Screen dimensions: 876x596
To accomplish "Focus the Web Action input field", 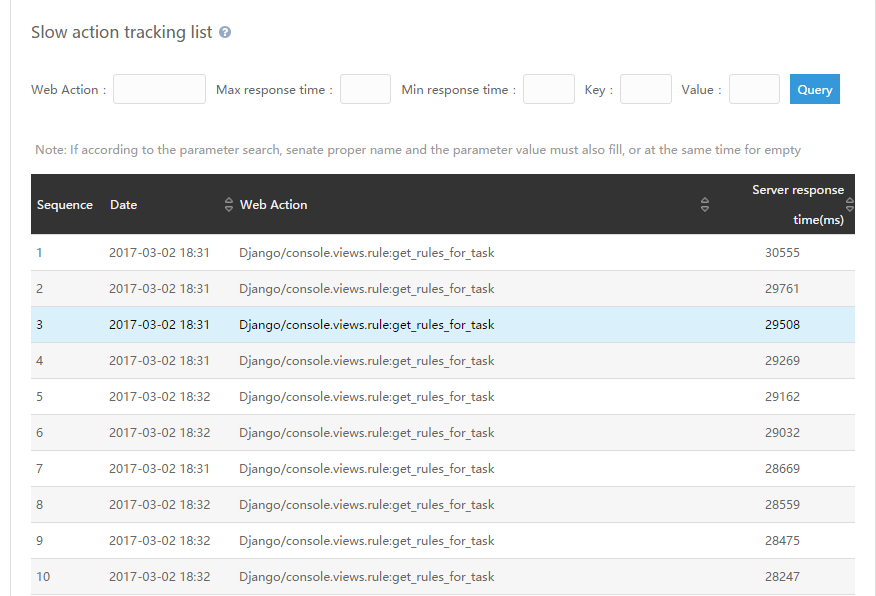I will click(x=159, y=90).
